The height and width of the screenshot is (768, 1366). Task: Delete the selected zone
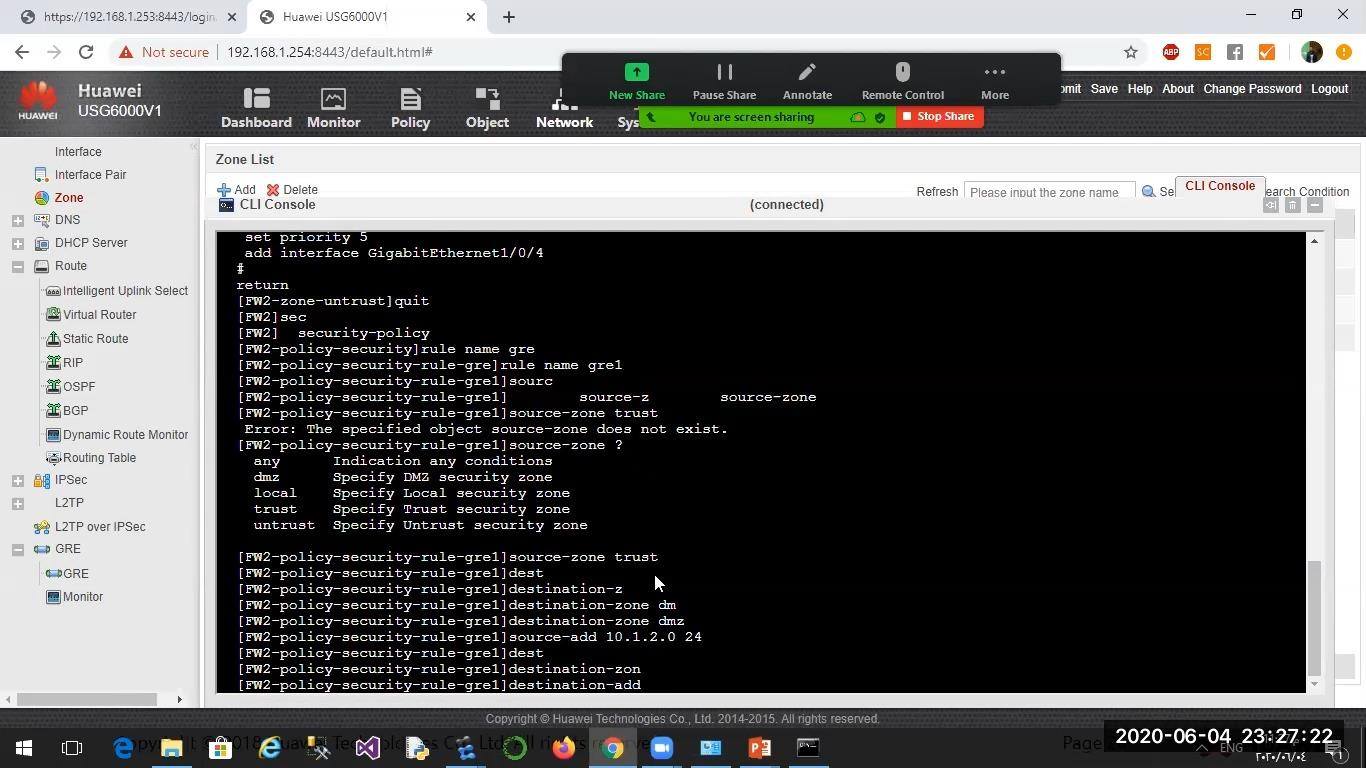[292, 190]
